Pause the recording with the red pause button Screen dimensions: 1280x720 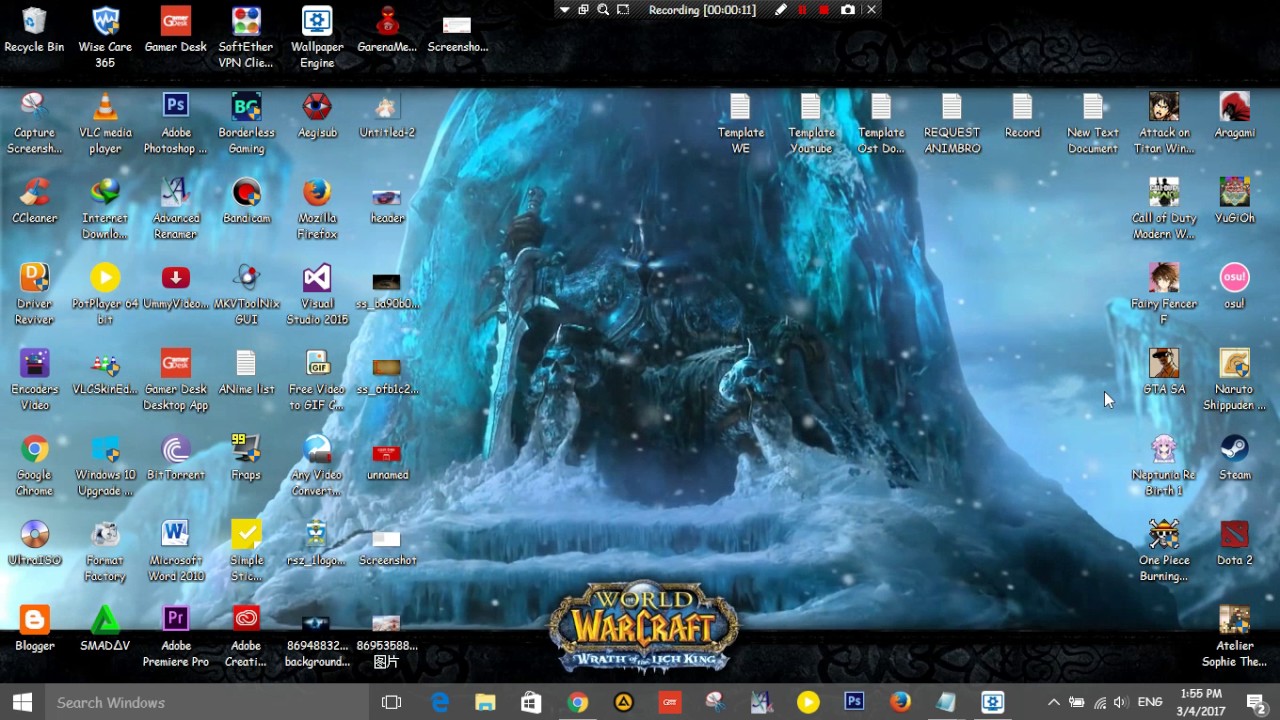(x=802, y=9)
